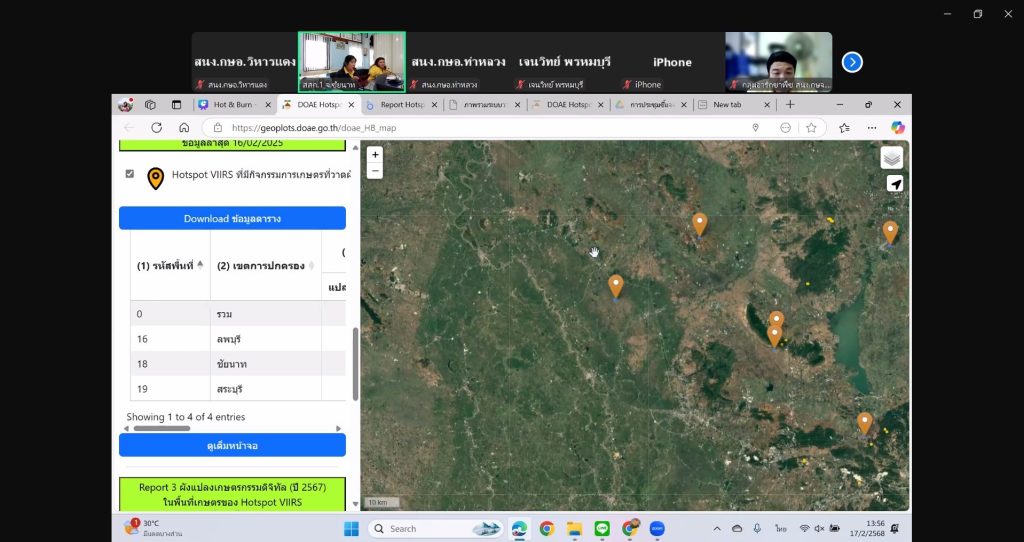Open browser settings and more menu
1024x542 pixels.
click(872, 128)
